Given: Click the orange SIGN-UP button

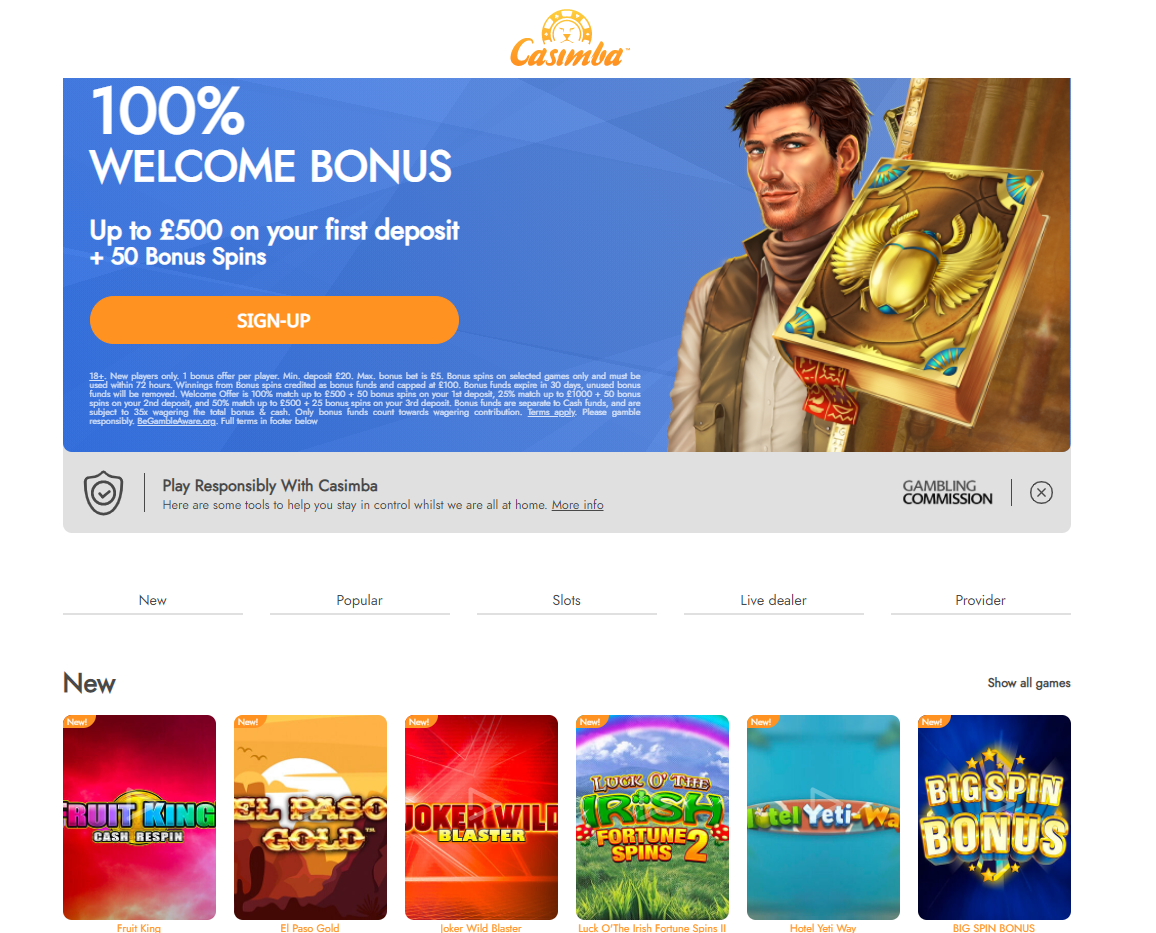Looking at the screenshot, I should point(274,320).
